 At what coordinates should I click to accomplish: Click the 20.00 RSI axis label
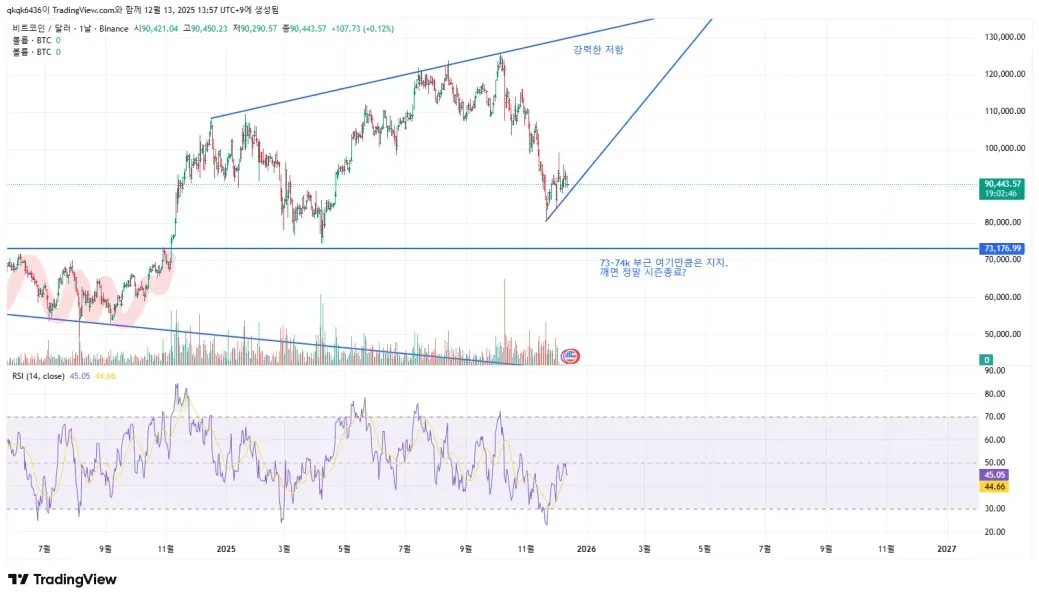click(995, 532)
